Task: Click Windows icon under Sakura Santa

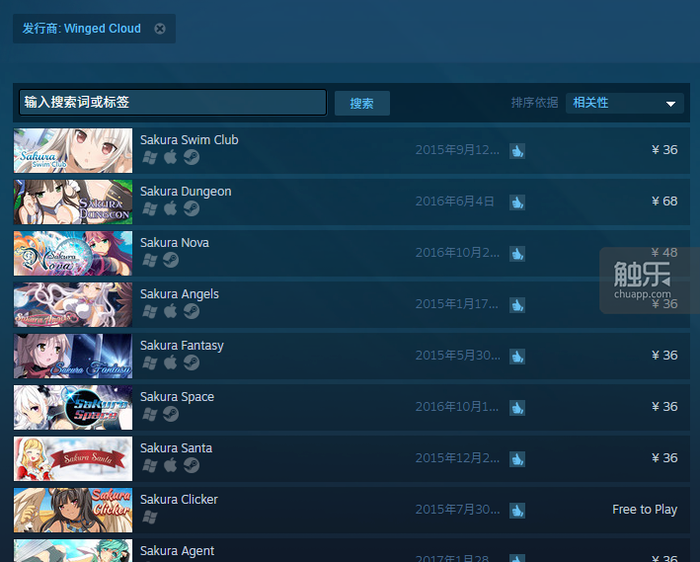Action: [150, 466]
